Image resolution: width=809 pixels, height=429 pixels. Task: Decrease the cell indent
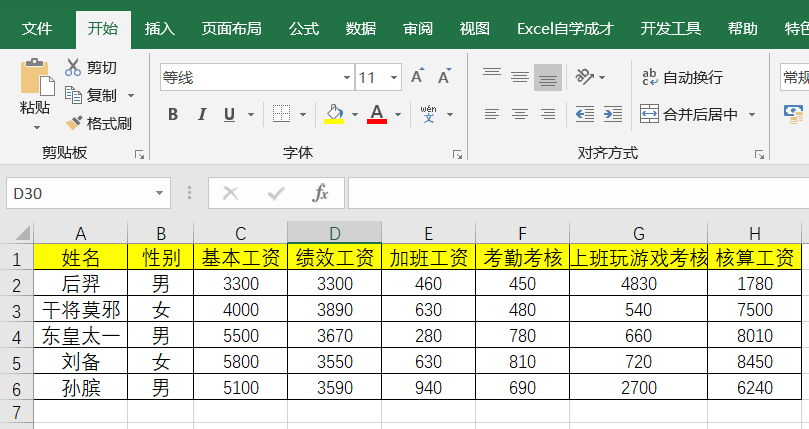click(x=585, y=114)
